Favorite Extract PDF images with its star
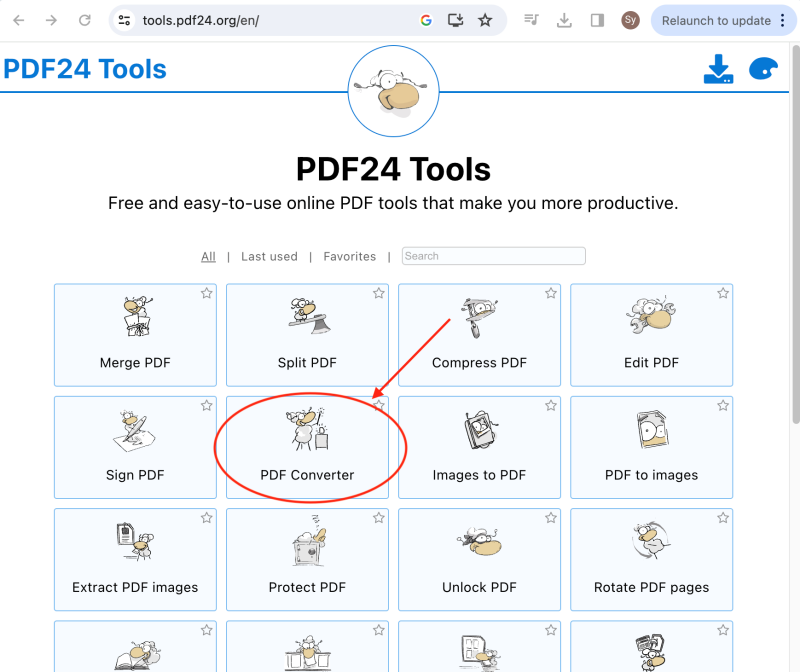 [x=206, y=517]
